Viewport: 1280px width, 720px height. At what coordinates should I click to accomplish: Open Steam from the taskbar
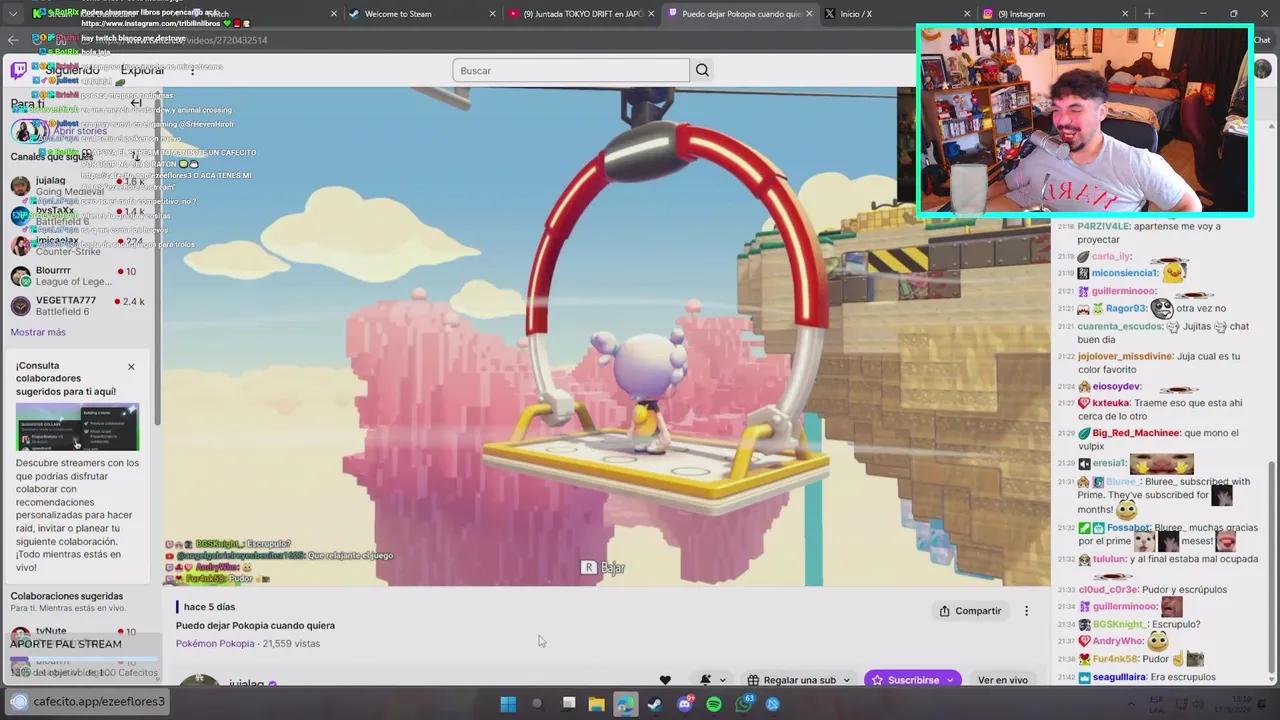[x=654, y=704]
